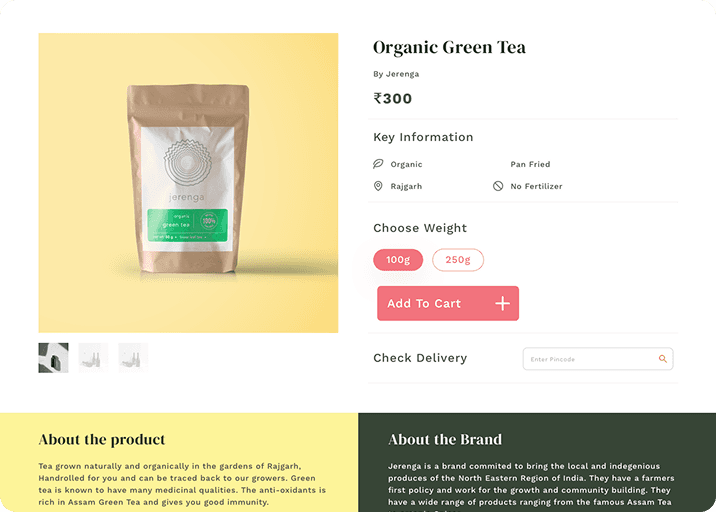Add the tea to cart
The width and height of the screenshot is (716, 512).
coord(448,303)
